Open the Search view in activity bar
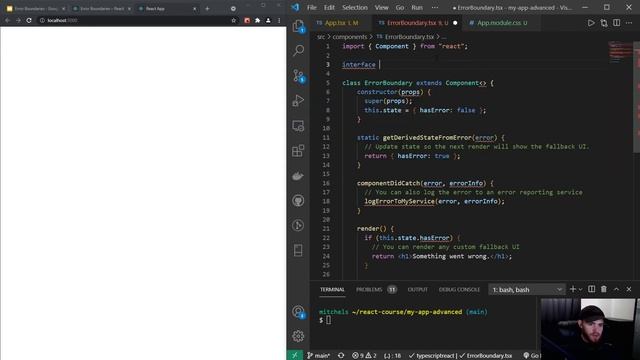Viewport: 640px width, 360px height. 298,51
